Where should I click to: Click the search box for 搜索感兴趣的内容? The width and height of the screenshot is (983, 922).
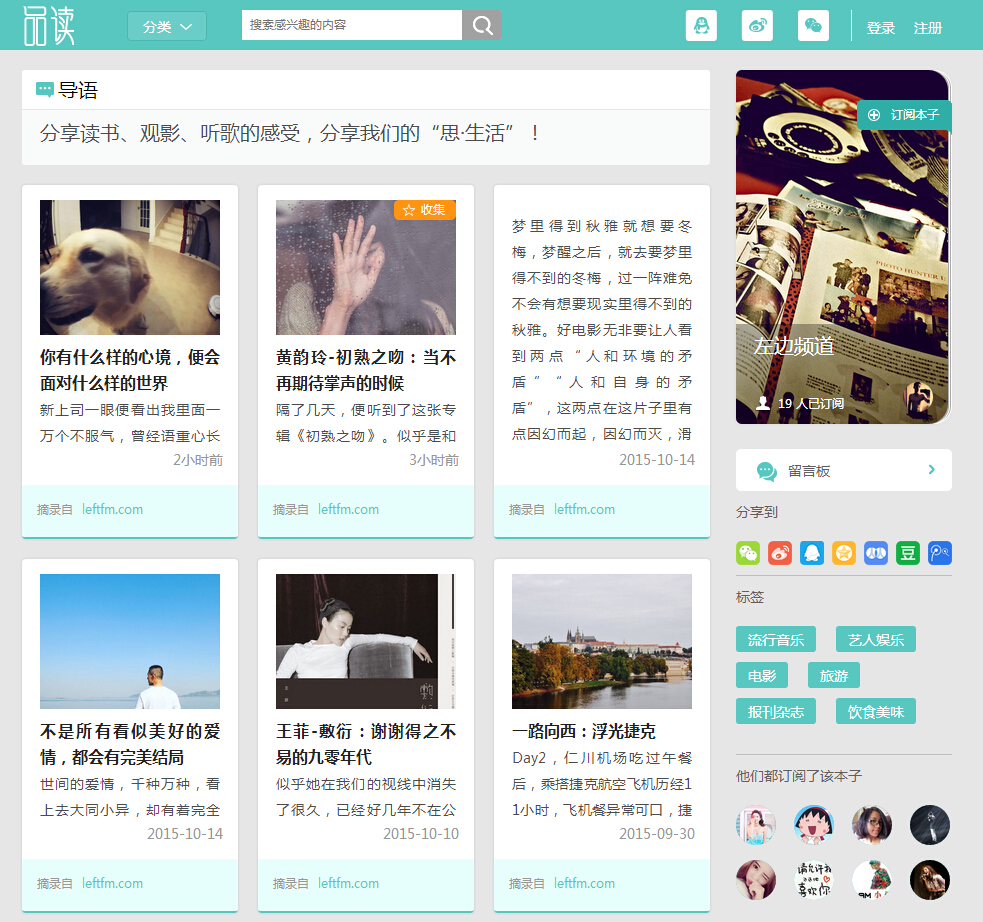click(x=351, y=25)
